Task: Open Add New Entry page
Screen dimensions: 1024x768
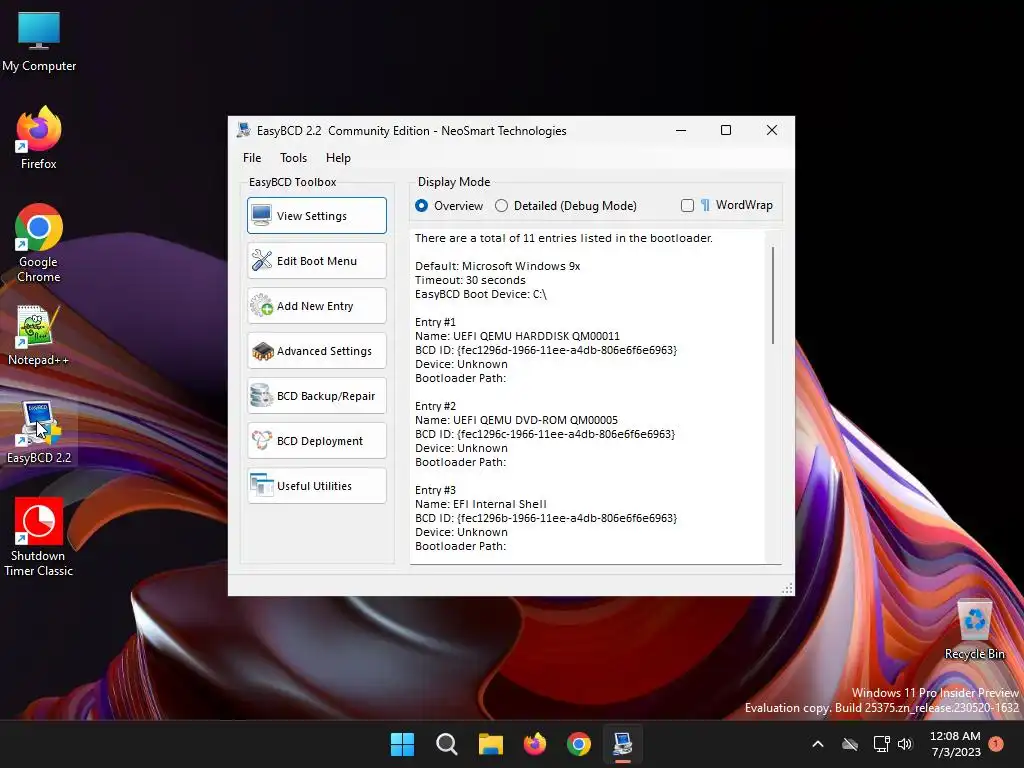Action: tap(317, 306)
